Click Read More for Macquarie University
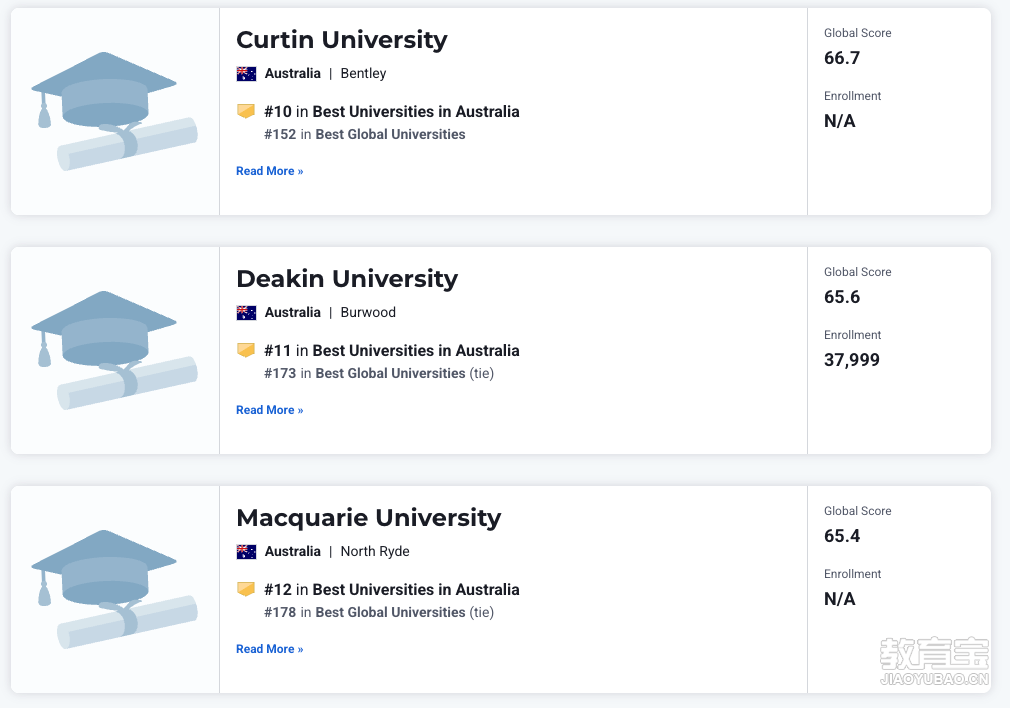This screenshot has height=708, width=1010. coord(269,649)
